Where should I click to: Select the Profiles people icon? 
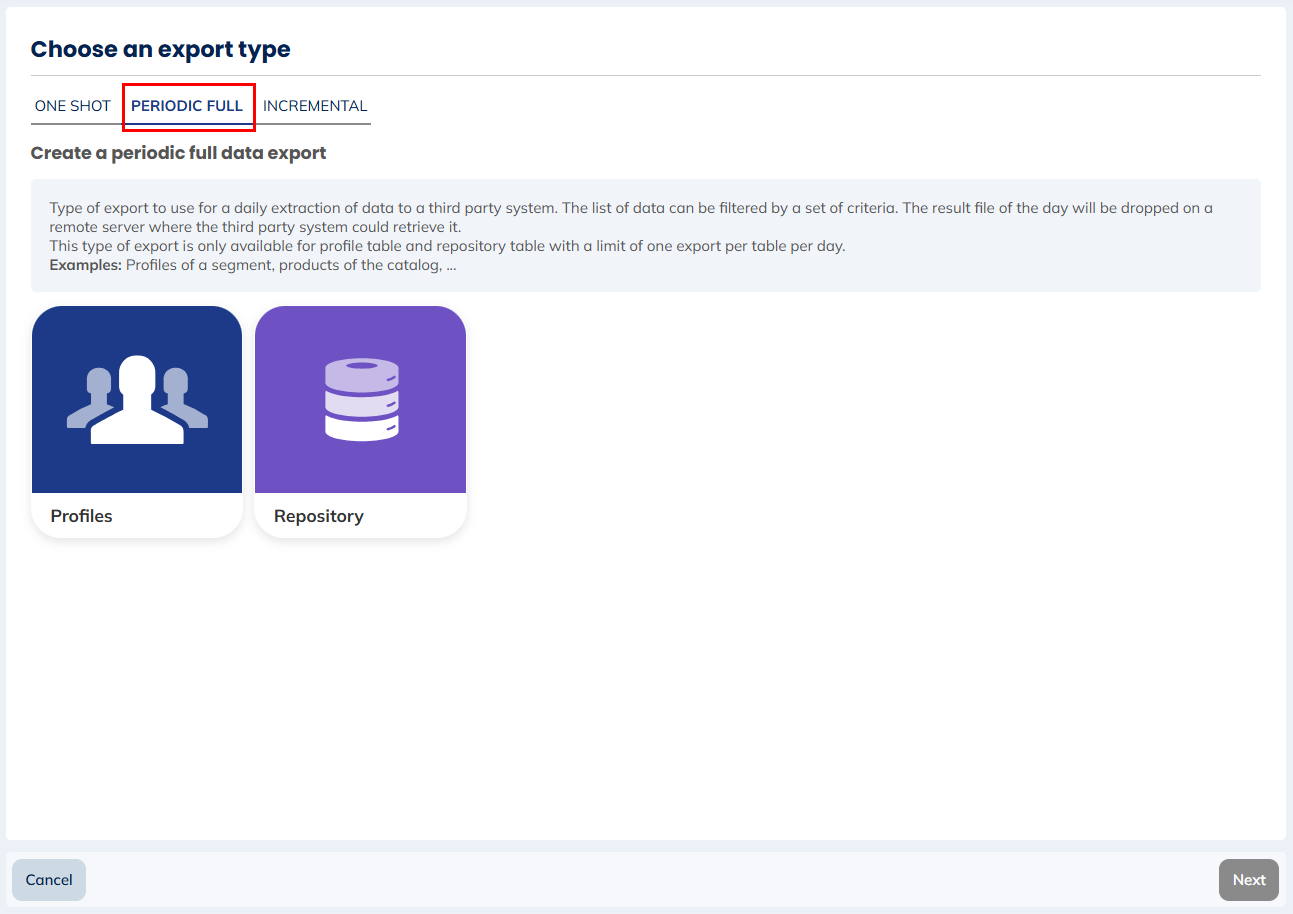tap(137, 400)
